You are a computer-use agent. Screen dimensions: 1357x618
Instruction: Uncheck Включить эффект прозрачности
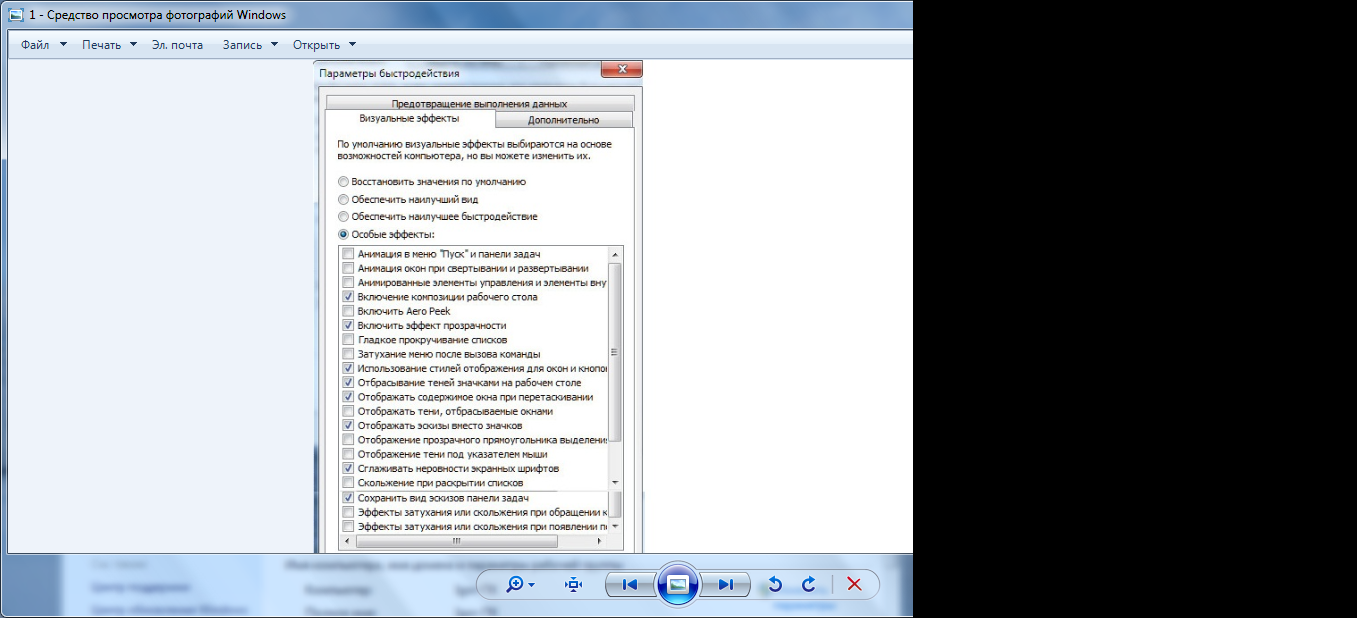(348, 325)
